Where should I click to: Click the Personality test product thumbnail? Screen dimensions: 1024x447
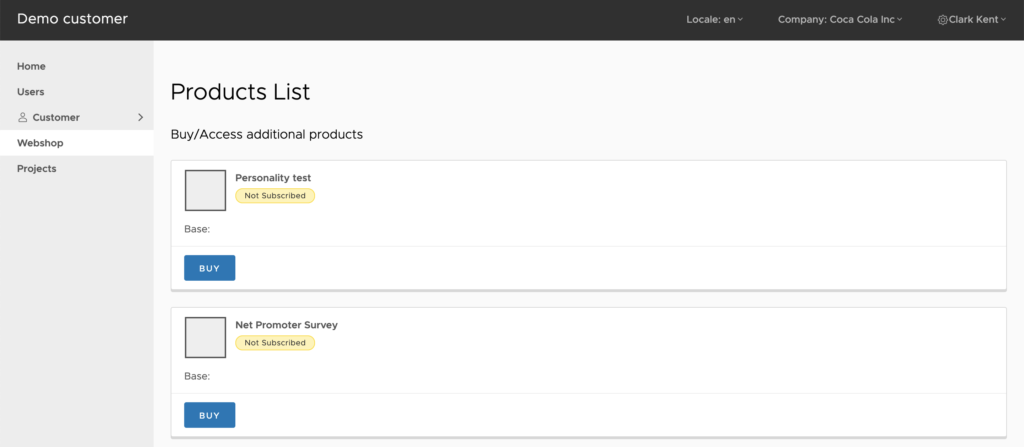point(205,190)
